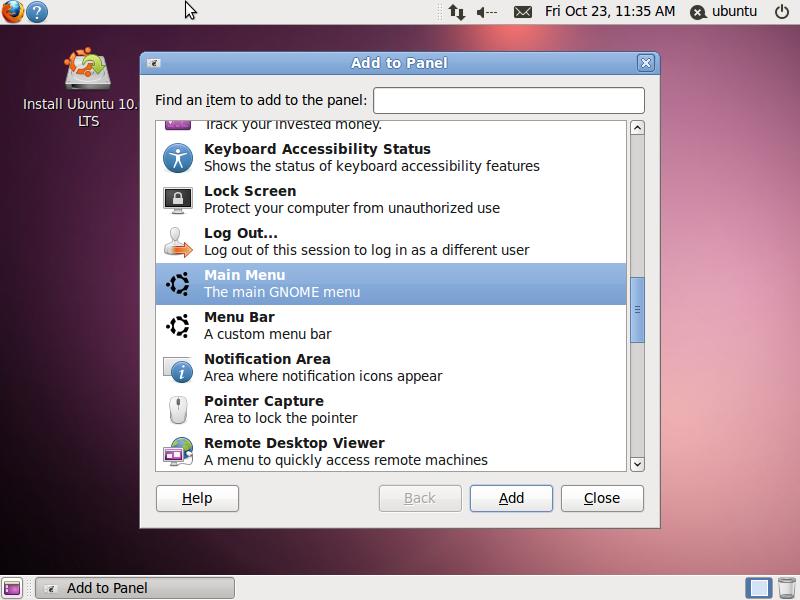Screen dimensions: 800x600
Task: Click the scrollbar up arrow
Action: click(637, 128)
